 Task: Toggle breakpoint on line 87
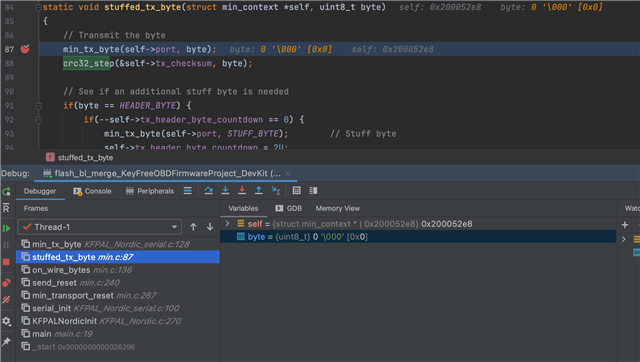pos(25,49)
